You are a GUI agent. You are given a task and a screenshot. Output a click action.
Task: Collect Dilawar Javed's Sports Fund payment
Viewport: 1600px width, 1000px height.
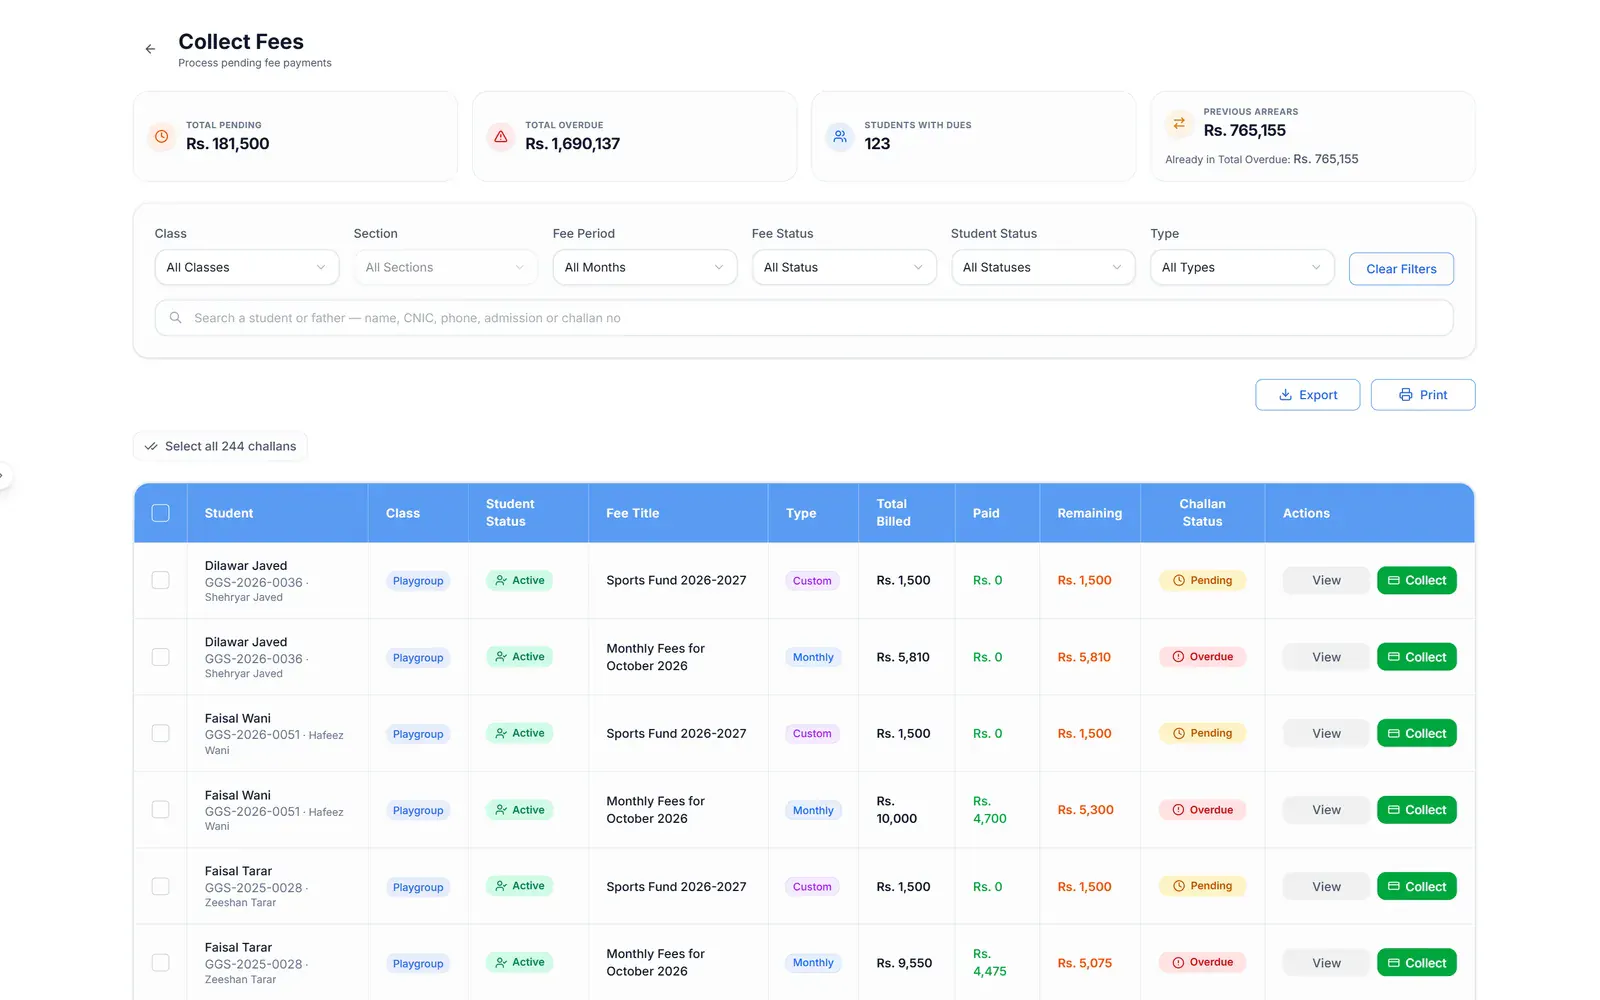point(1416,580)
